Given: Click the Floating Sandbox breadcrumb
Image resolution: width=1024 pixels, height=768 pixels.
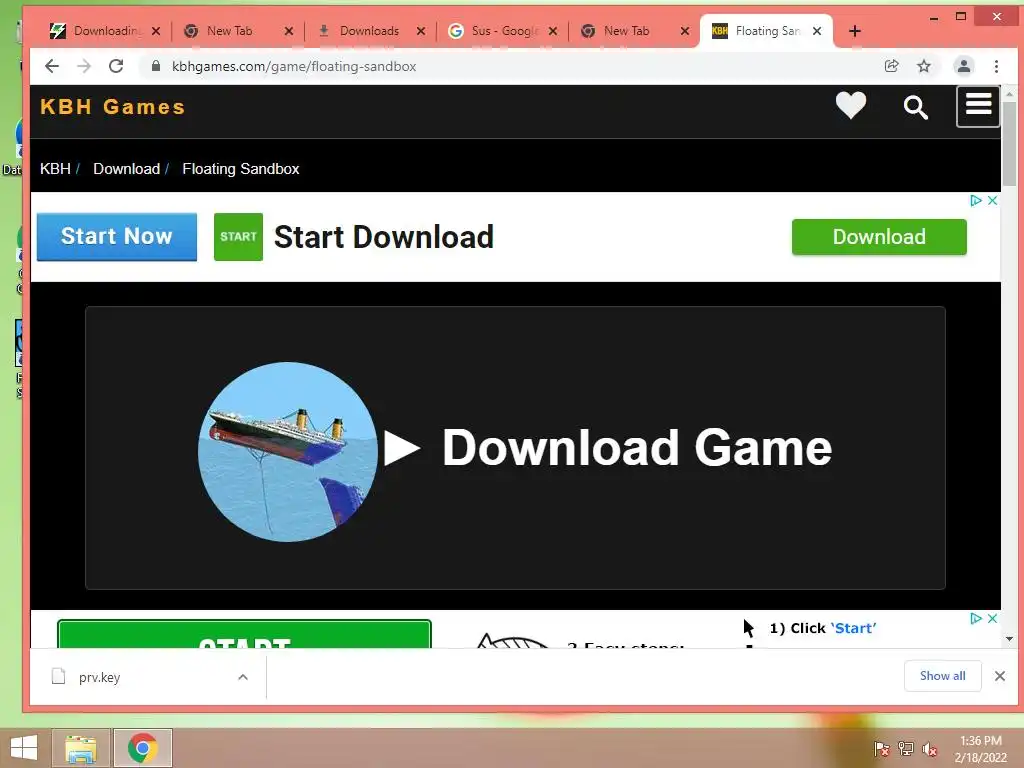Looking at the screenshot, I should pos(240,168).
